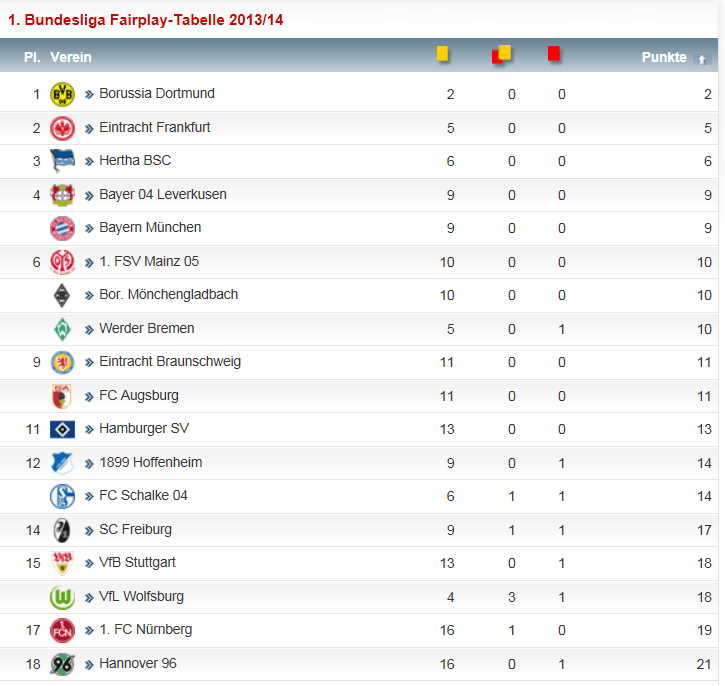Click the Hannover 96 logo
The width and height of the screenshot is (725, 686).
click(62, 664)
